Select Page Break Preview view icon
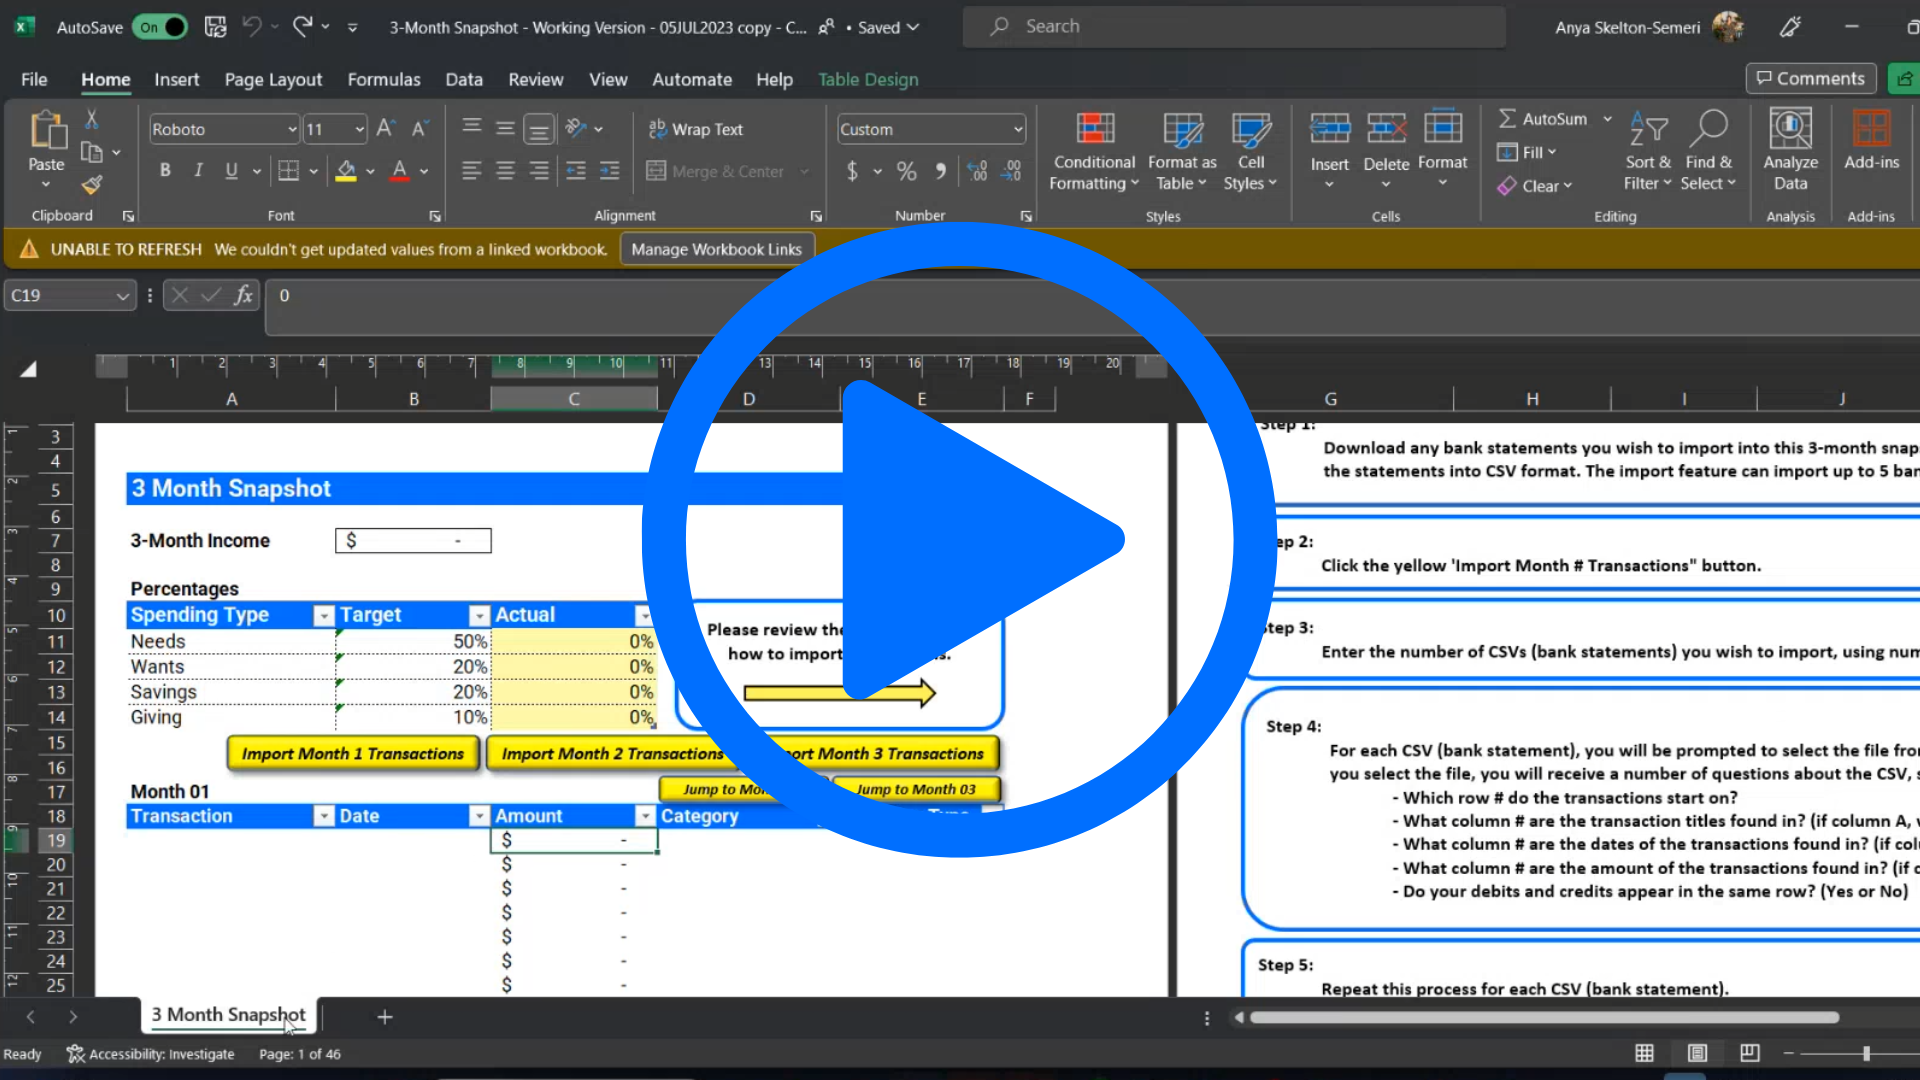Image resolution: width=1920 pixels, height=1080 pixels. point(1749,1052)
